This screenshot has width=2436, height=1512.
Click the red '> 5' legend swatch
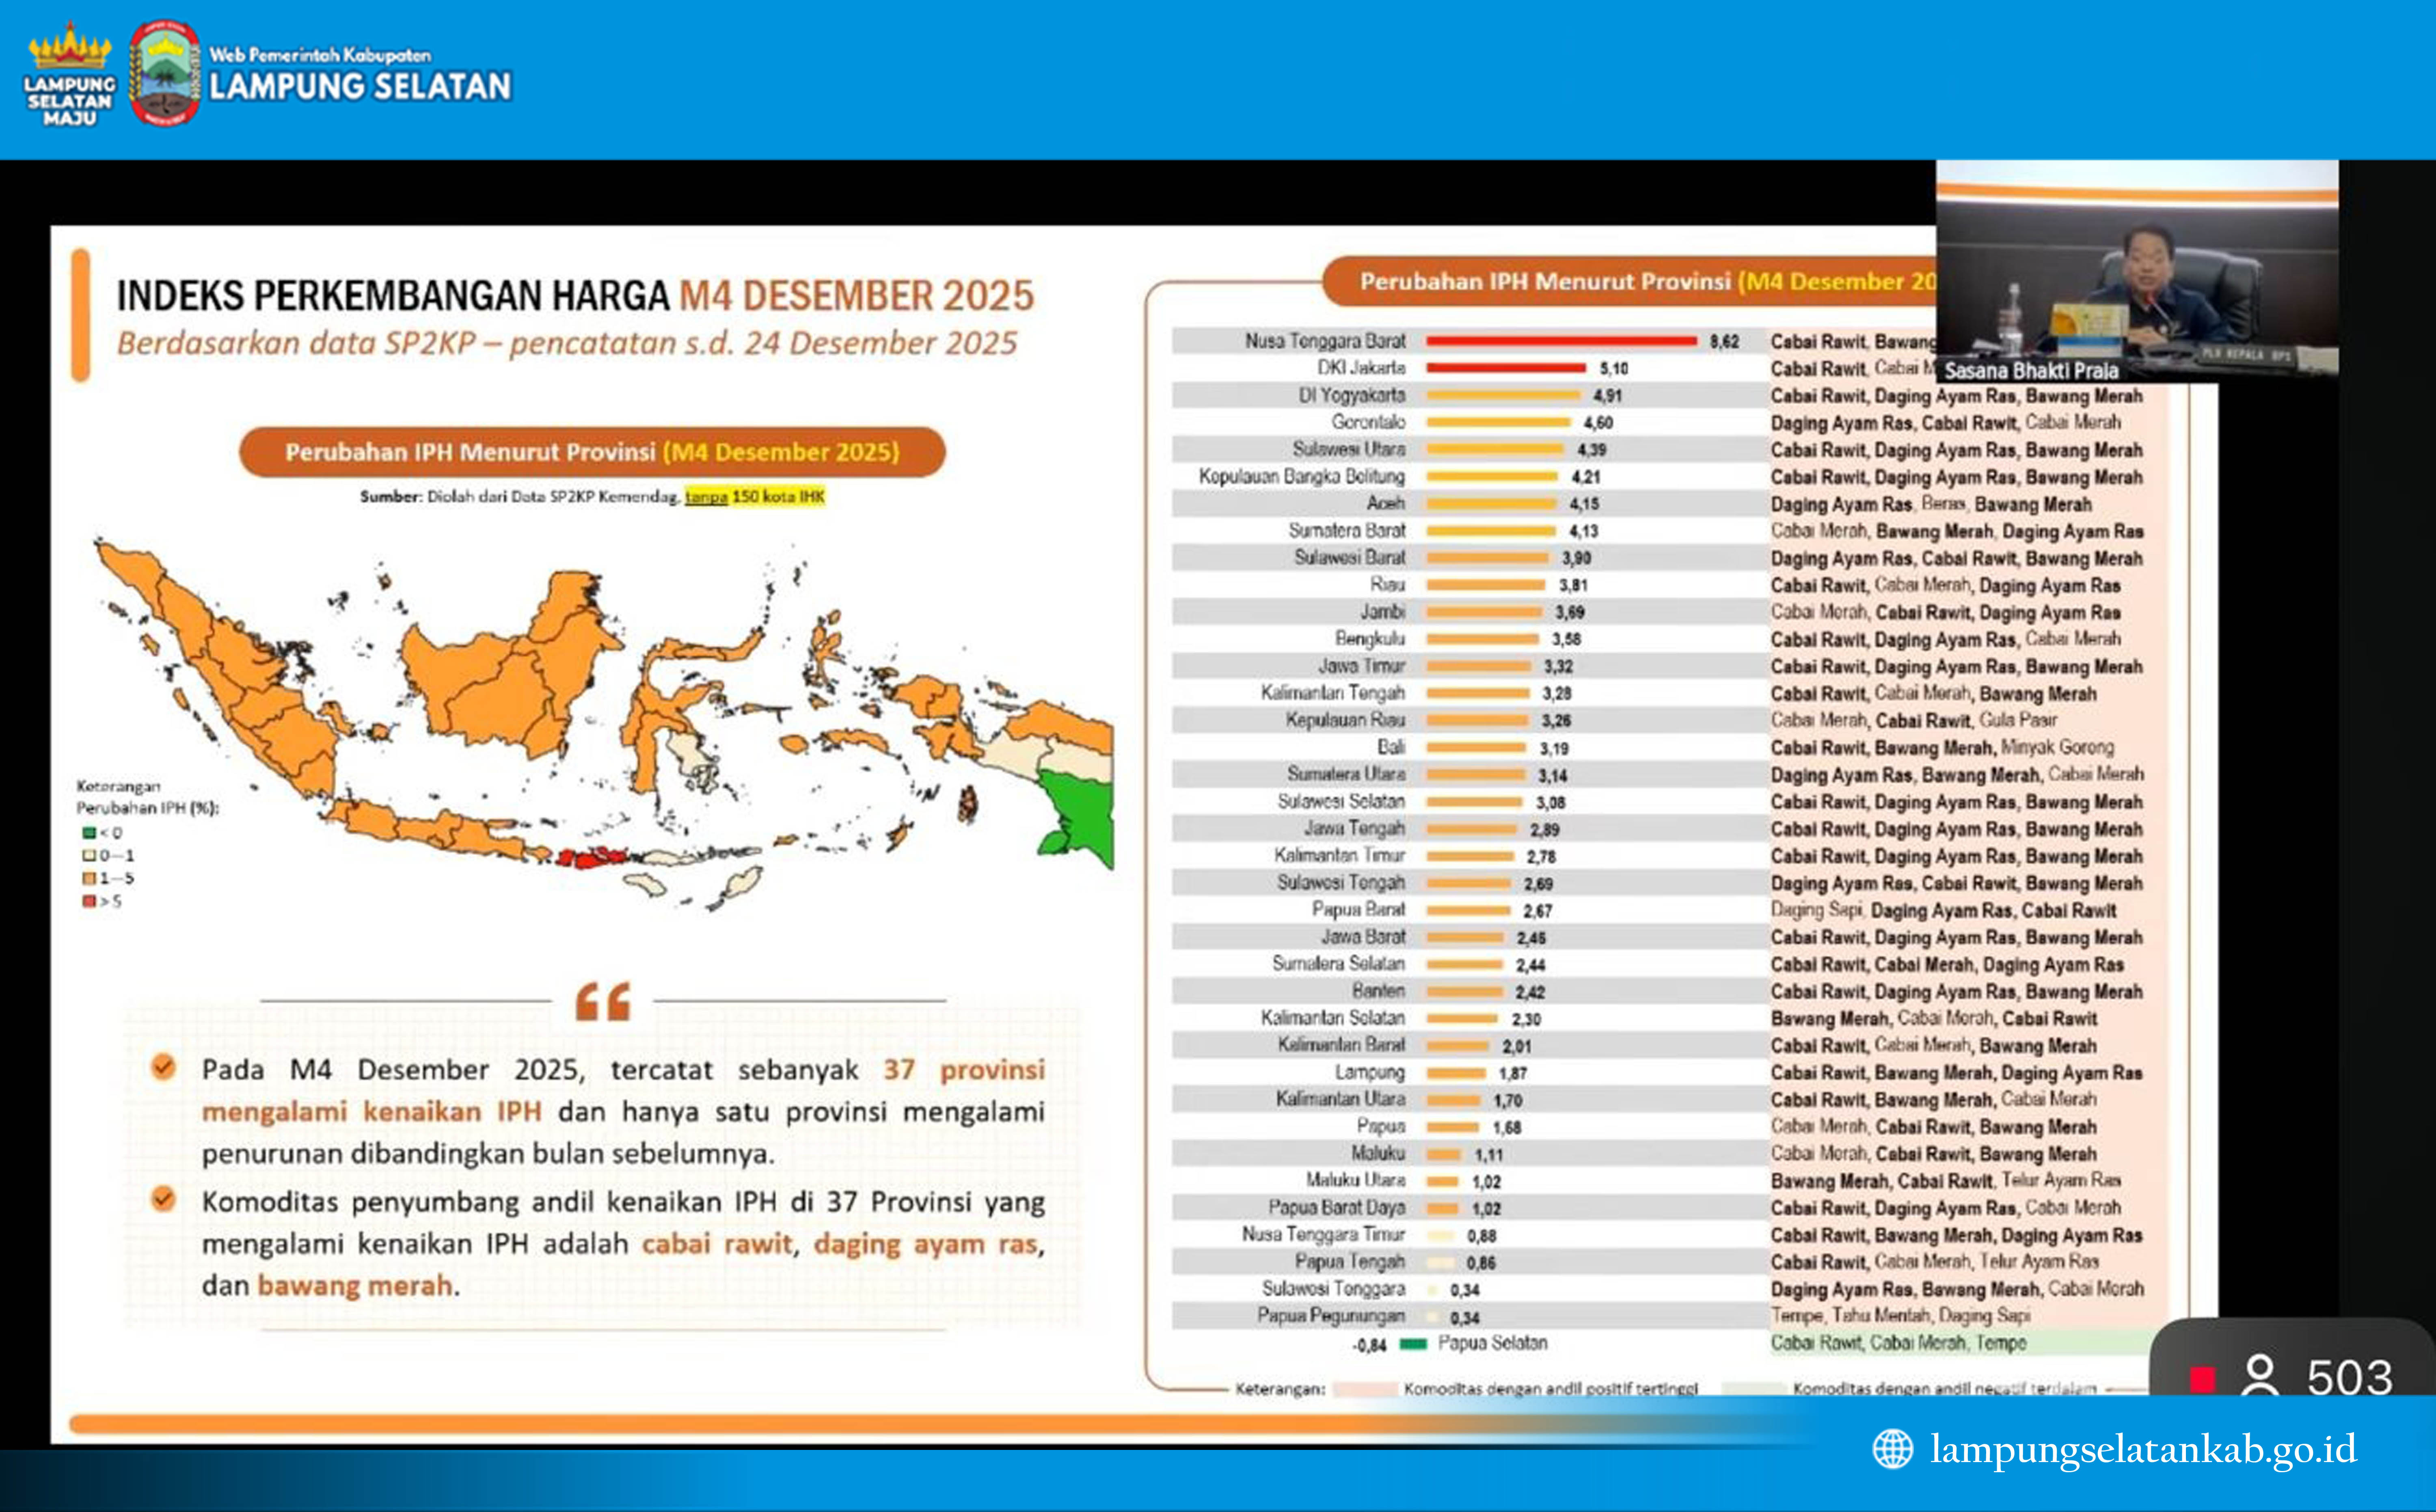coord(89,902)
